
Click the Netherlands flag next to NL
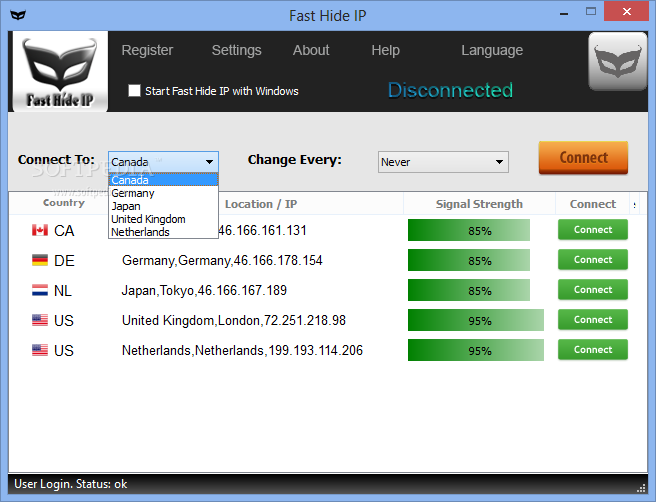coord(40,290)
